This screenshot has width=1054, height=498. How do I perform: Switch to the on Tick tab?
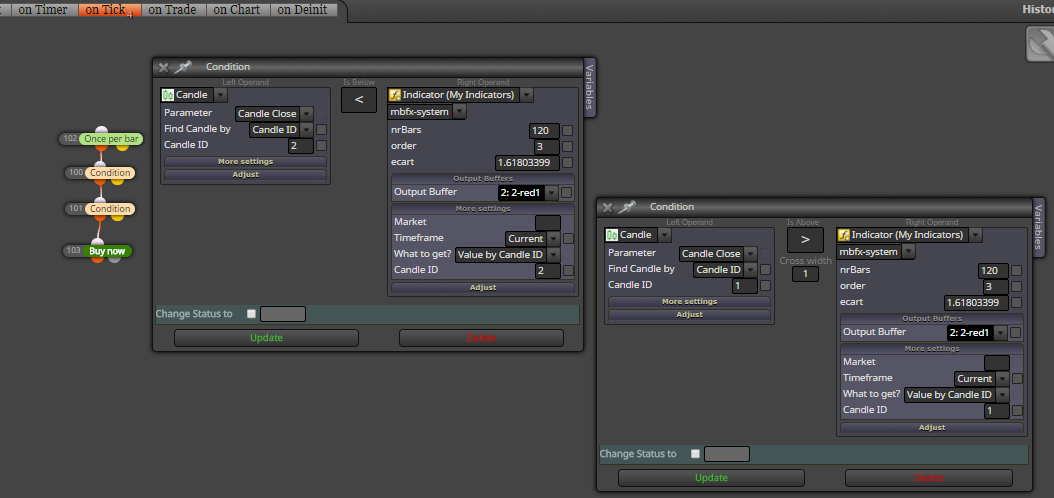(110, 9)
